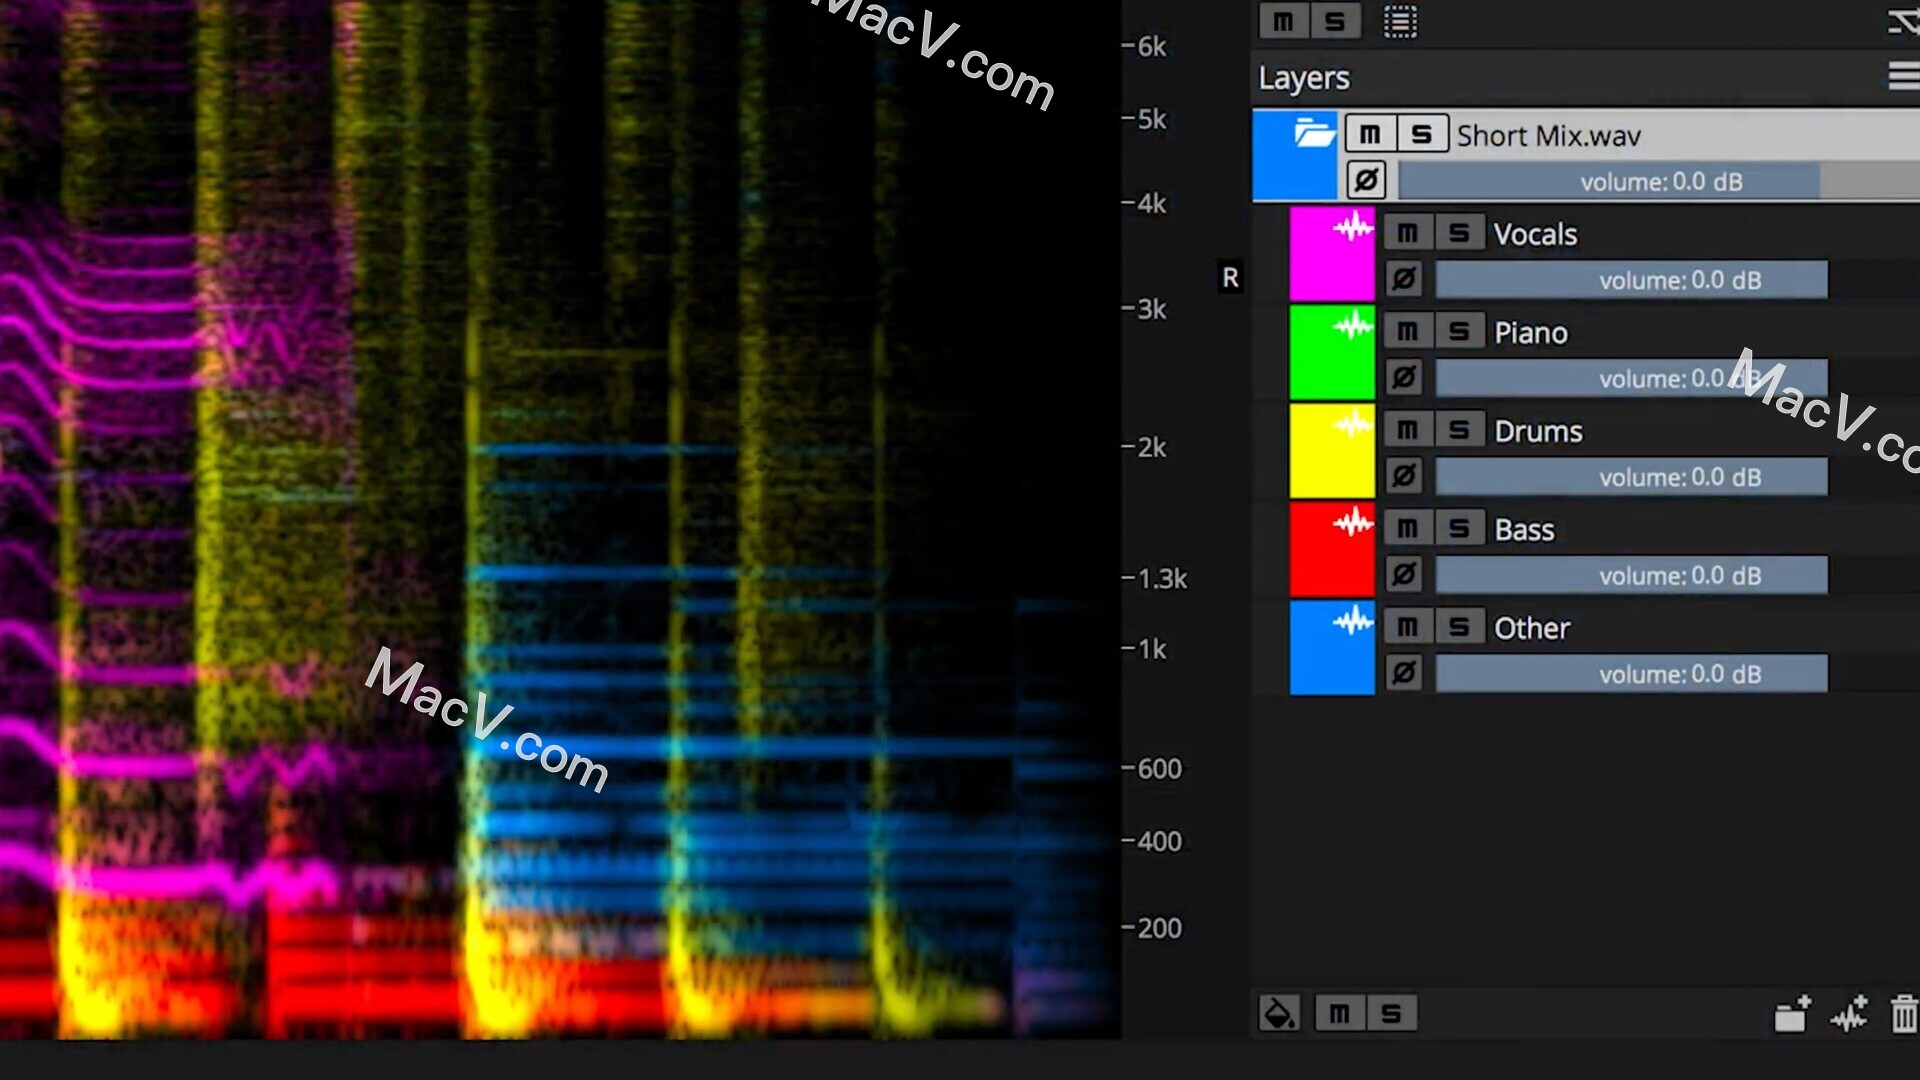1920x1080 pixels.
Task: Mute the Drums layer
Action: (x=1408, y=429)
